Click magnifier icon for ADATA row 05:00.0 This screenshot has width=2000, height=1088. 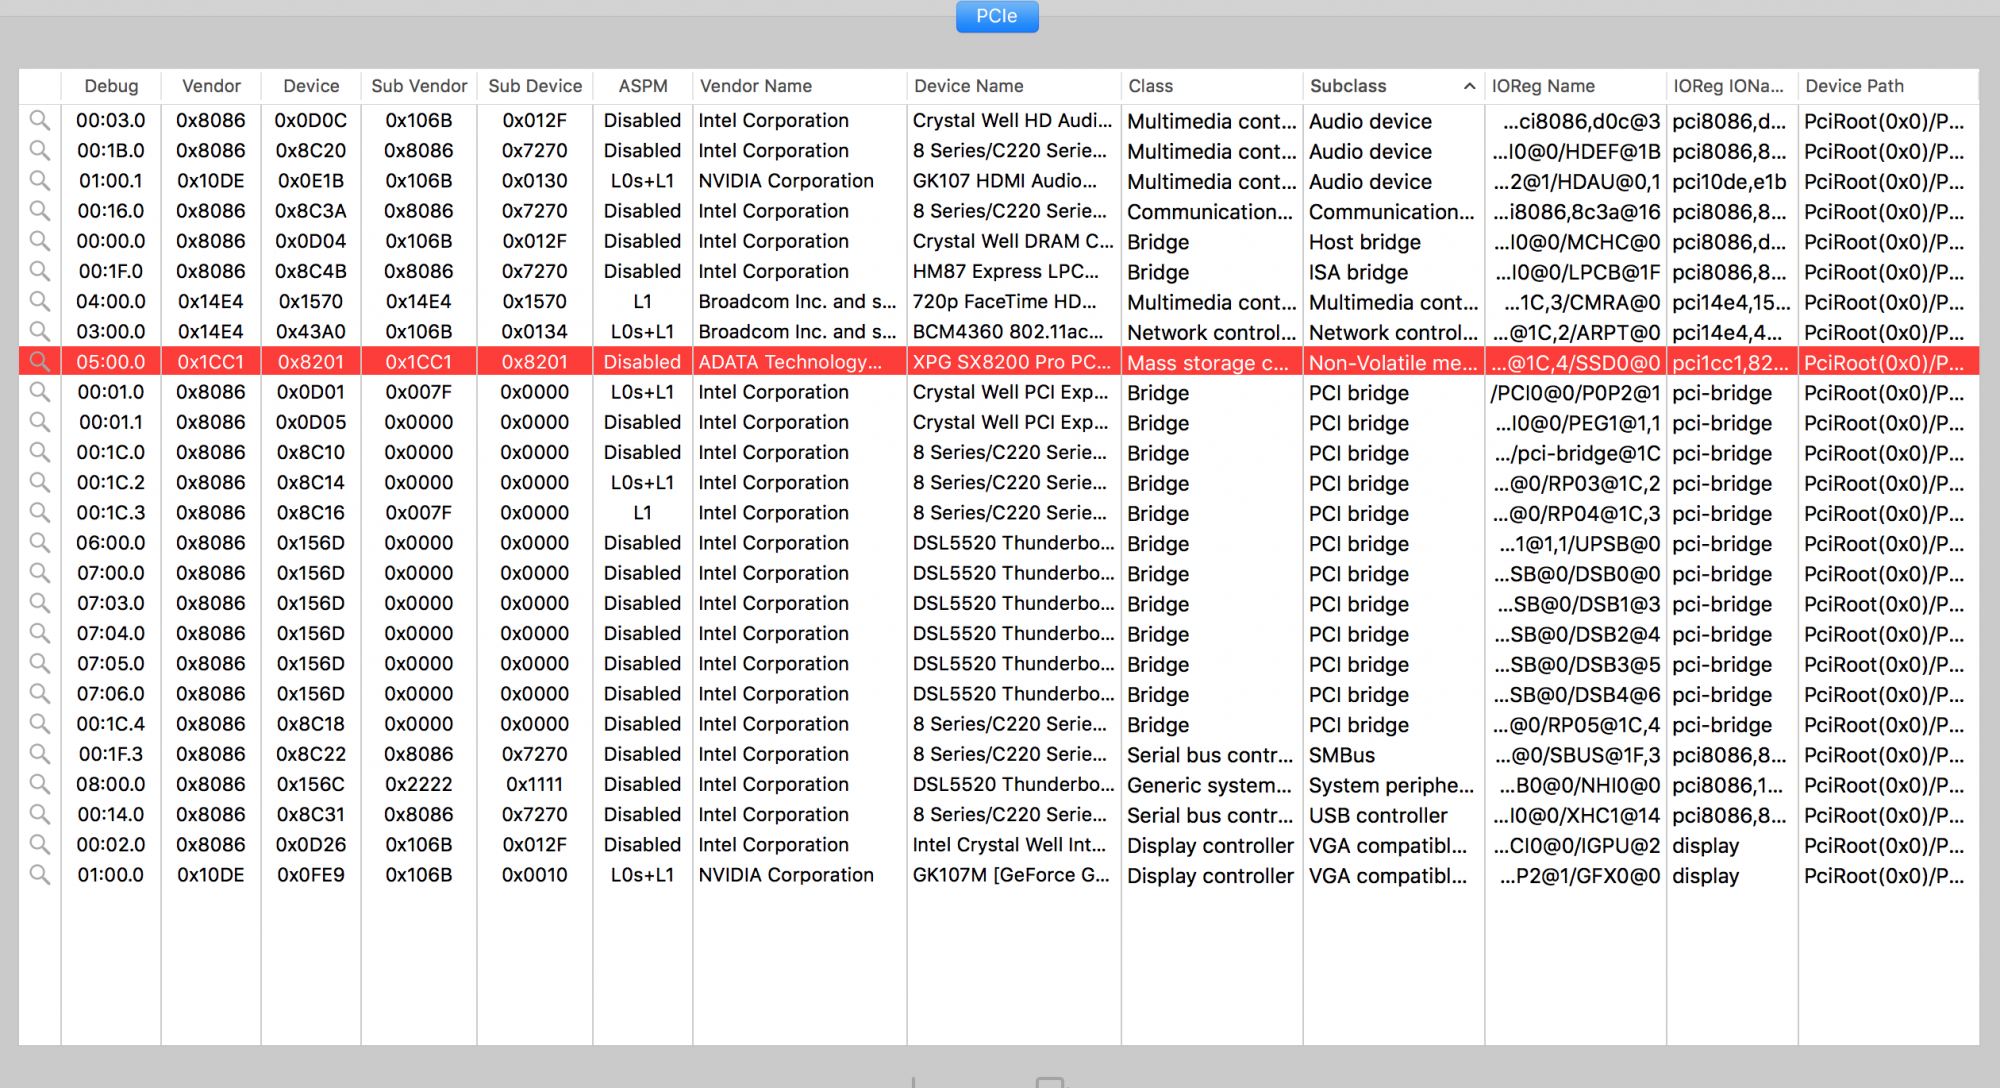click(x=39, y=362)
